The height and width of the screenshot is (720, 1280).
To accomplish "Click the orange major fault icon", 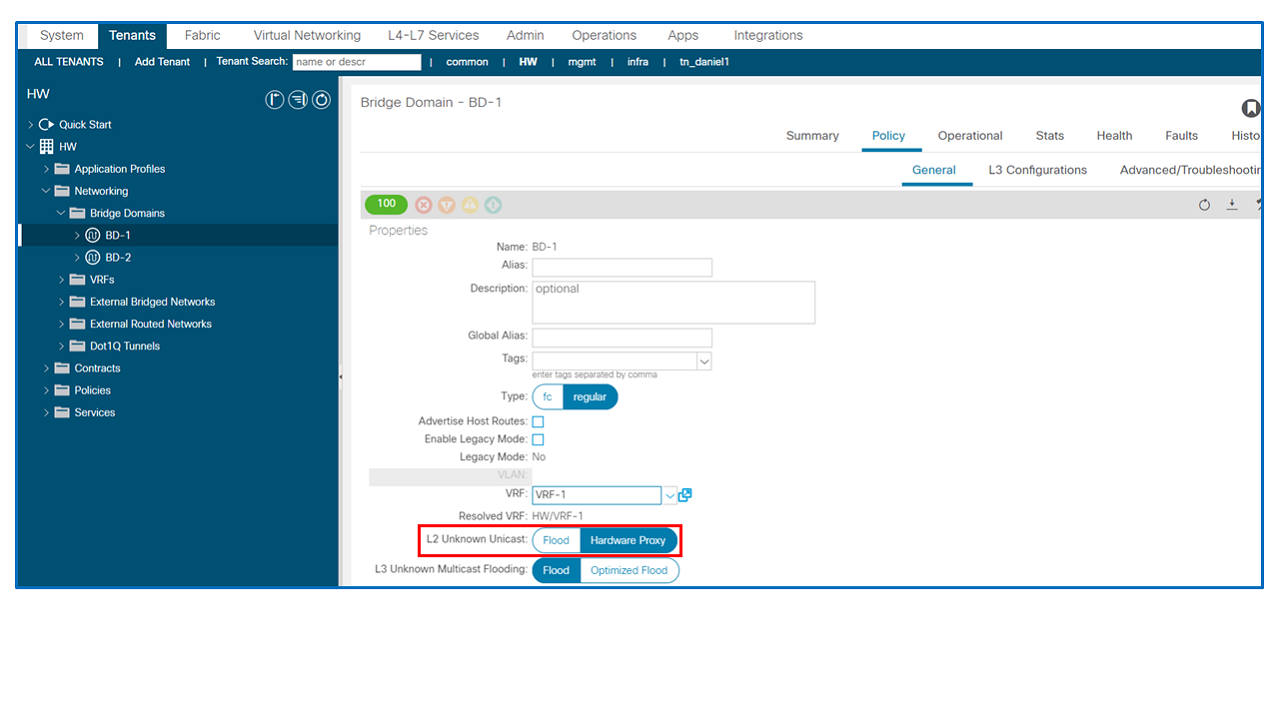I will (x=446, y=205).
